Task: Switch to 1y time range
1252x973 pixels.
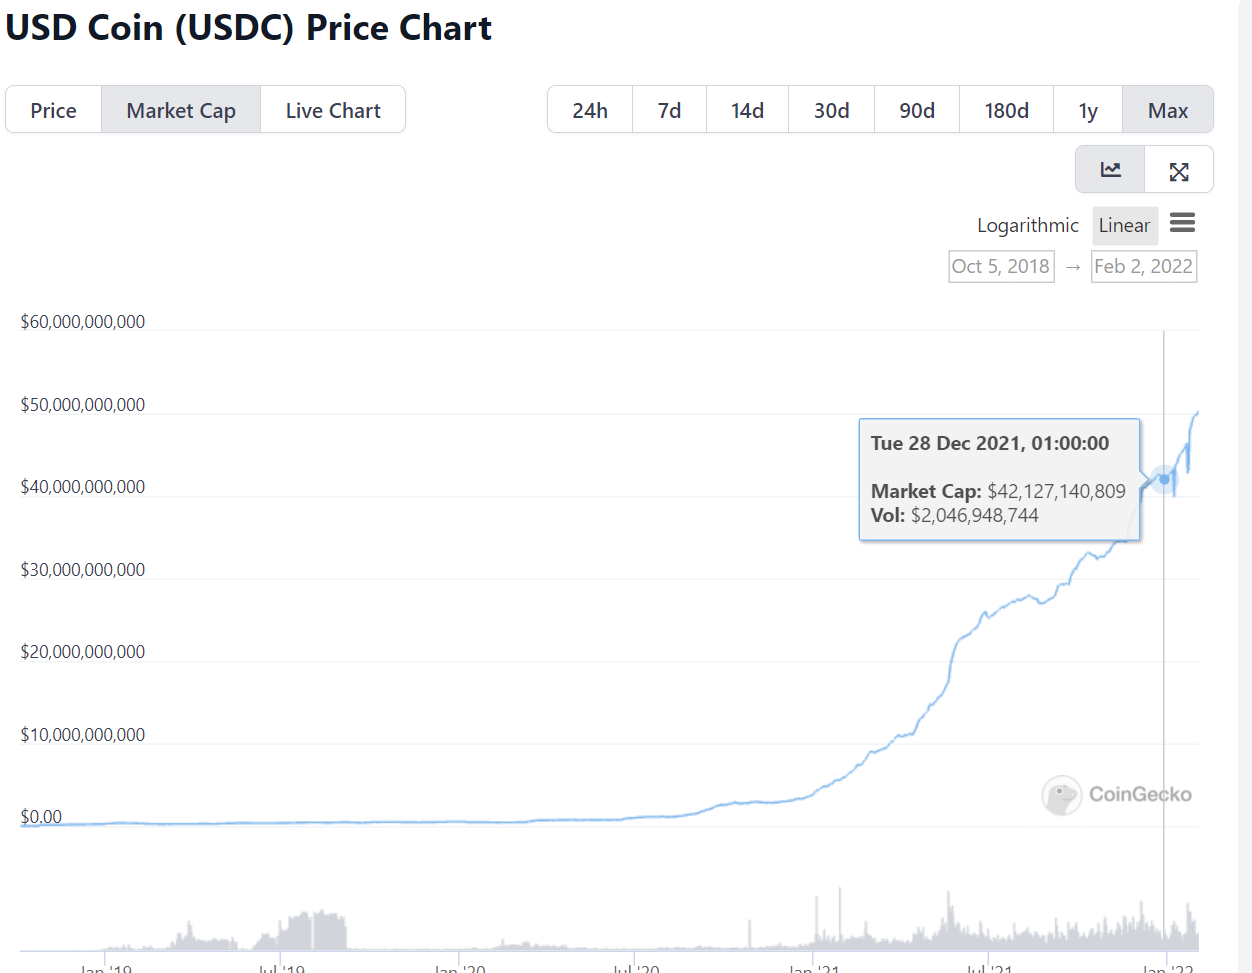Action: (1088, 110)
